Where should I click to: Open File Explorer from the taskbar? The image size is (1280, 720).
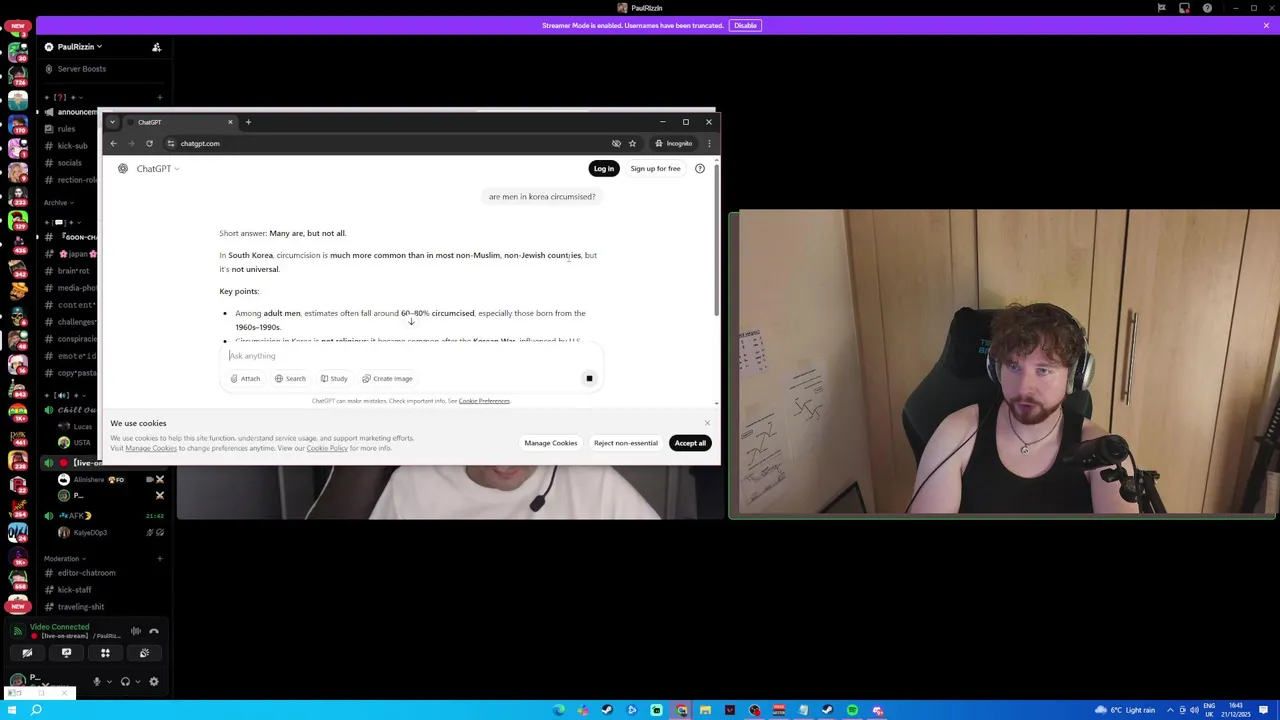[x=705, y=710]
